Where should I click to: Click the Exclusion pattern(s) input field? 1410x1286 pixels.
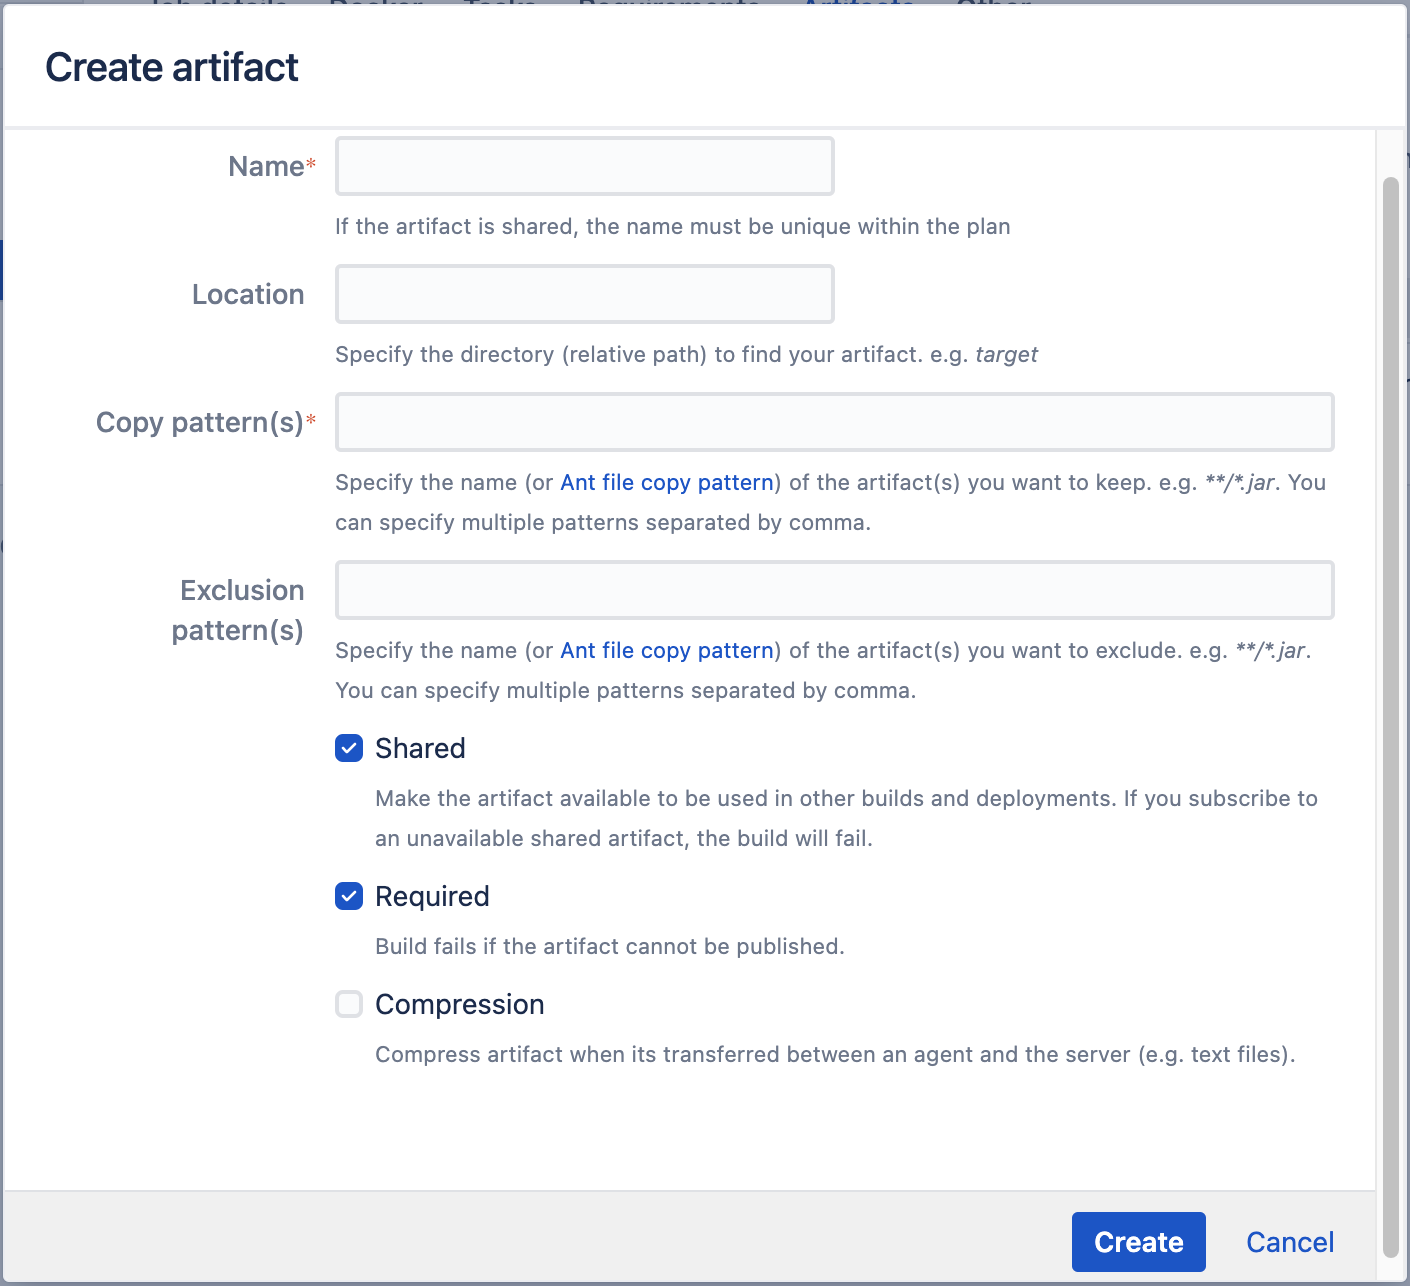coord(834,590)
